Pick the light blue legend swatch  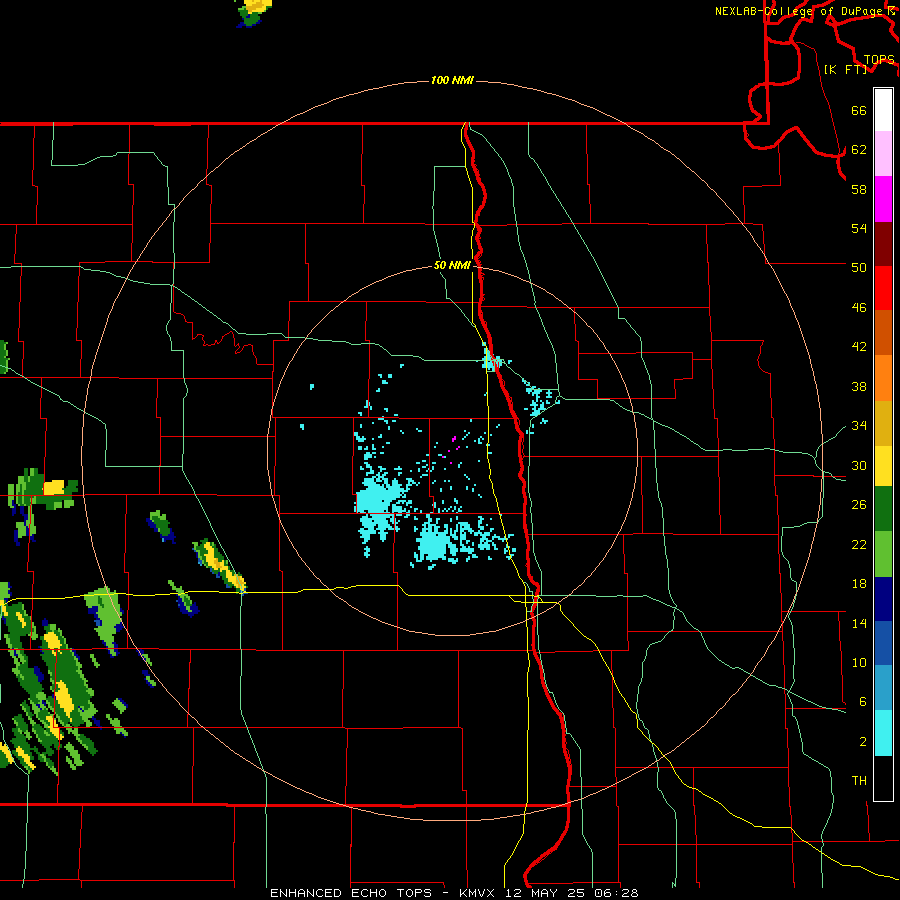883,688
